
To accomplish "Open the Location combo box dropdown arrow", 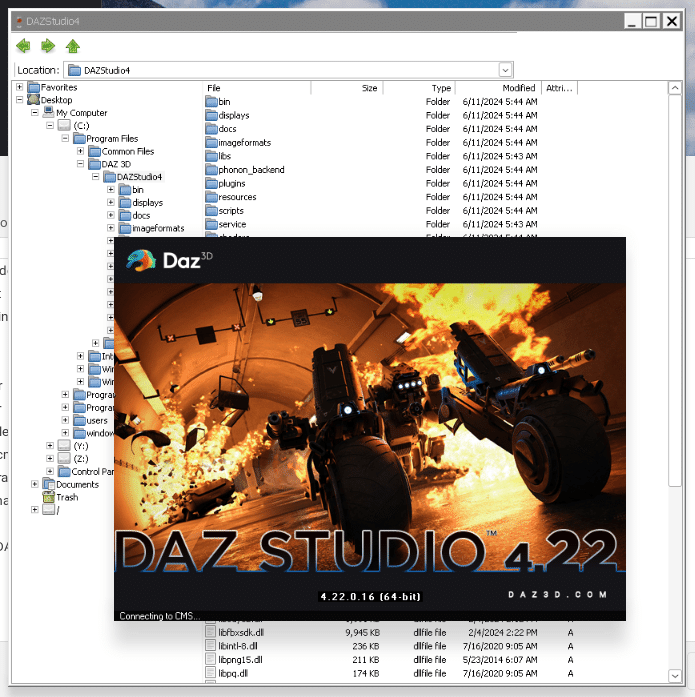I will tap(505, 70).
